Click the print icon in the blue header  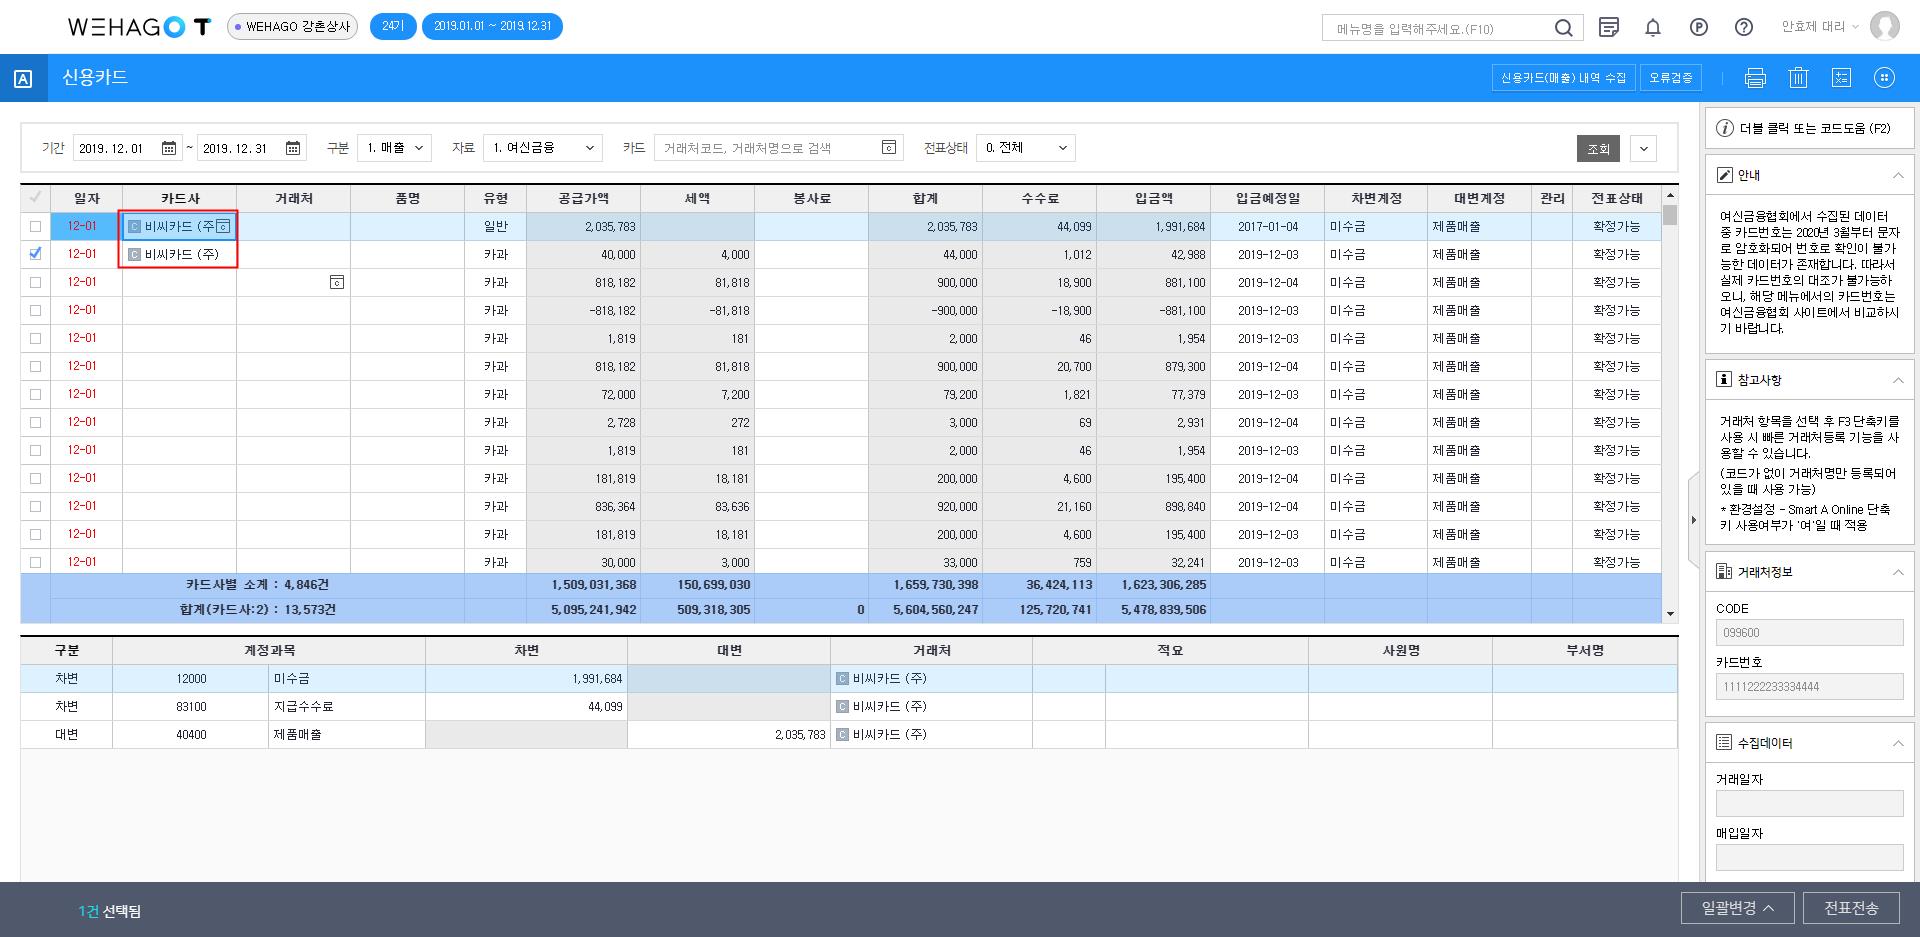pyautogui.click(x=1755, y=78)
